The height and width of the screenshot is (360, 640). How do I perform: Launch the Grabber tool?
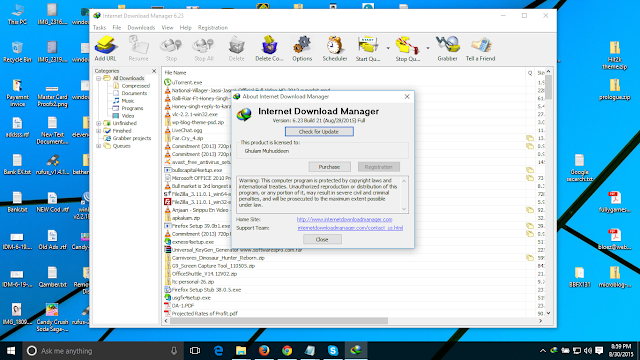tap(447, 49)
